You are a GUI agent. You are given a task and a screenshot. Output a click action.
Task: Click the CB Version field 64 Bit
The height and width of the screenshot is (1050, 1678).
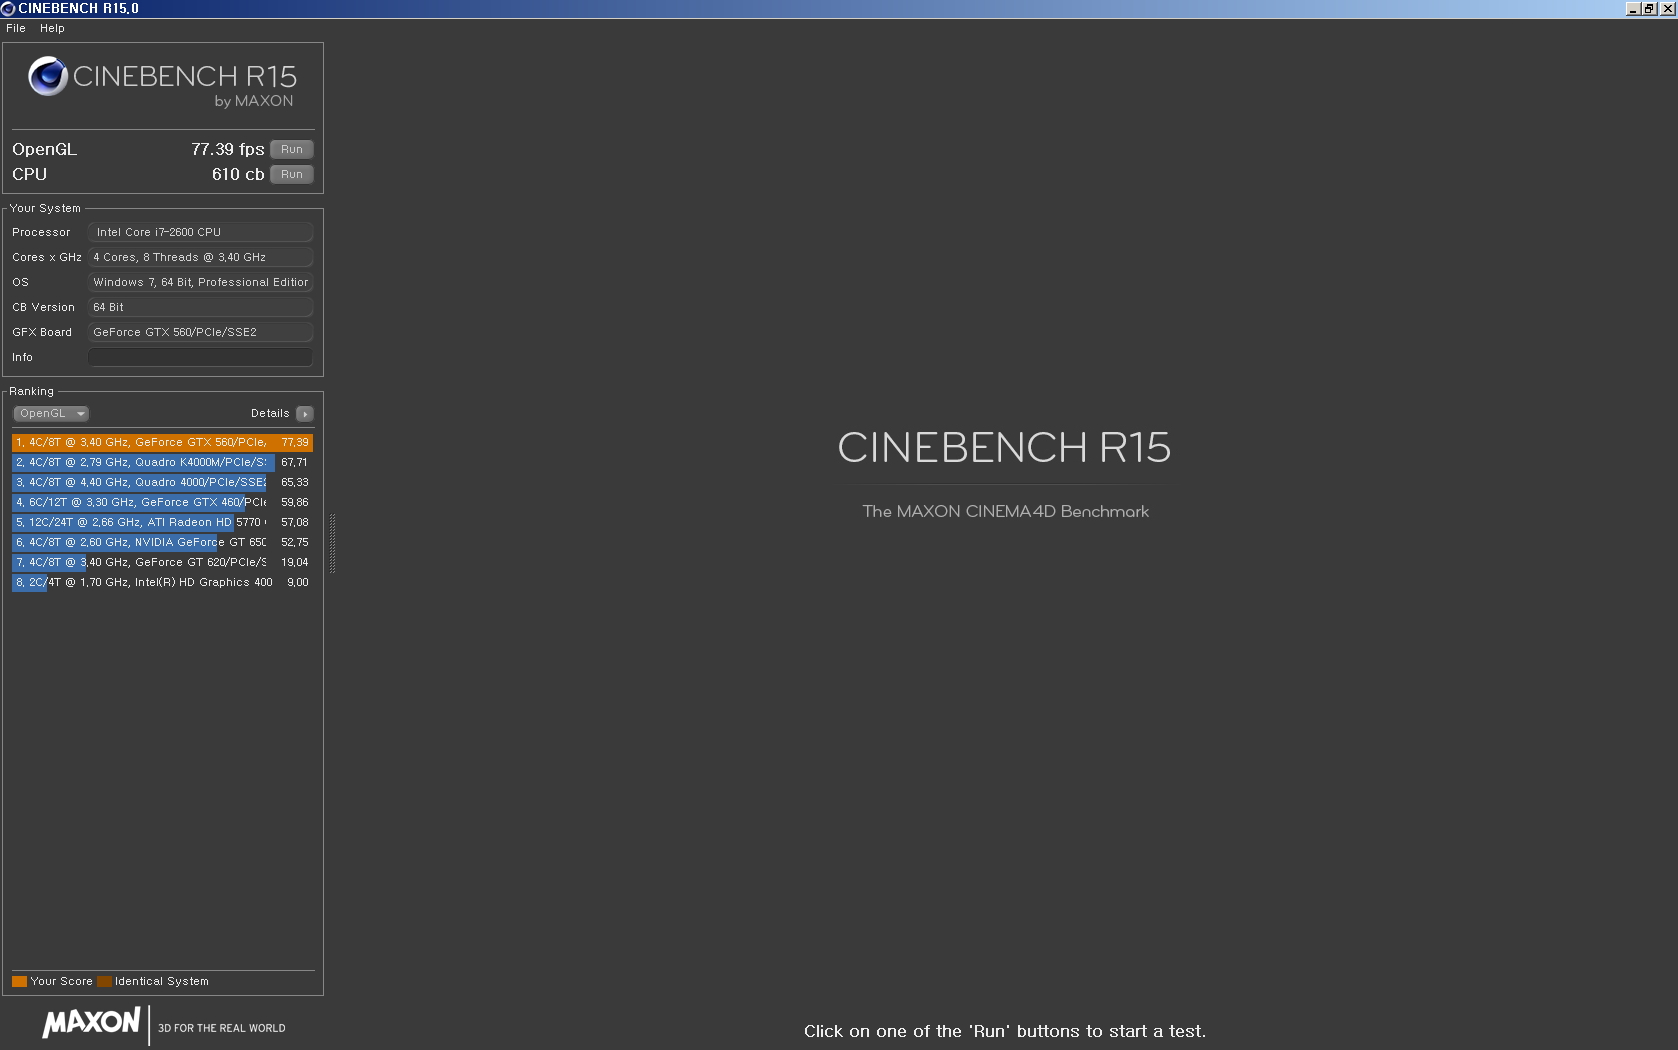[200, 307]
